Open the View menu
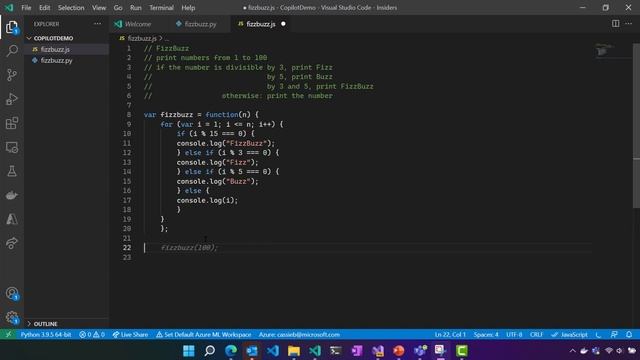640x360 pixels. (x=99, y=7)
